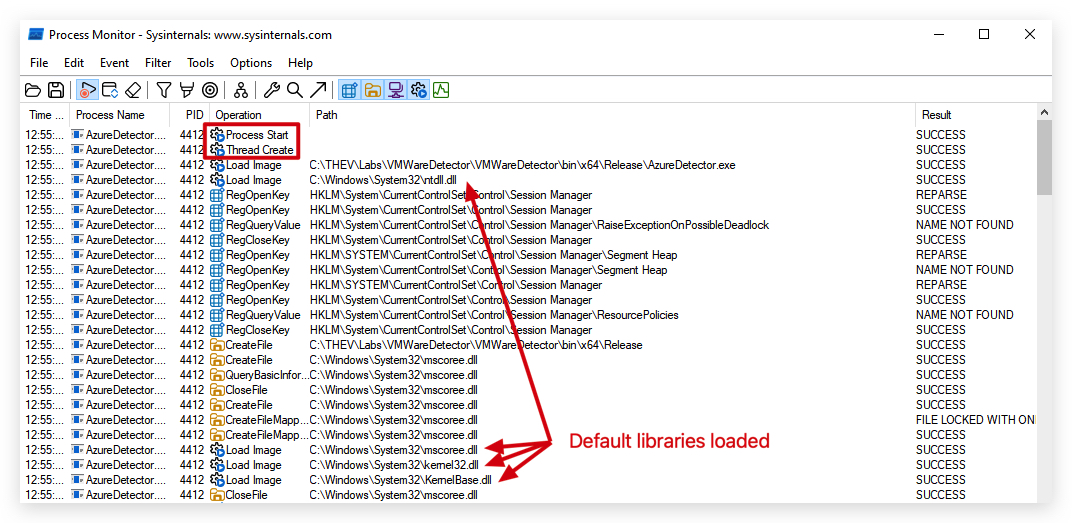The width and height of the screenshot is (1072, 523).
Task: Click the process icon on the Process Start row
Action: coord(78,135)
